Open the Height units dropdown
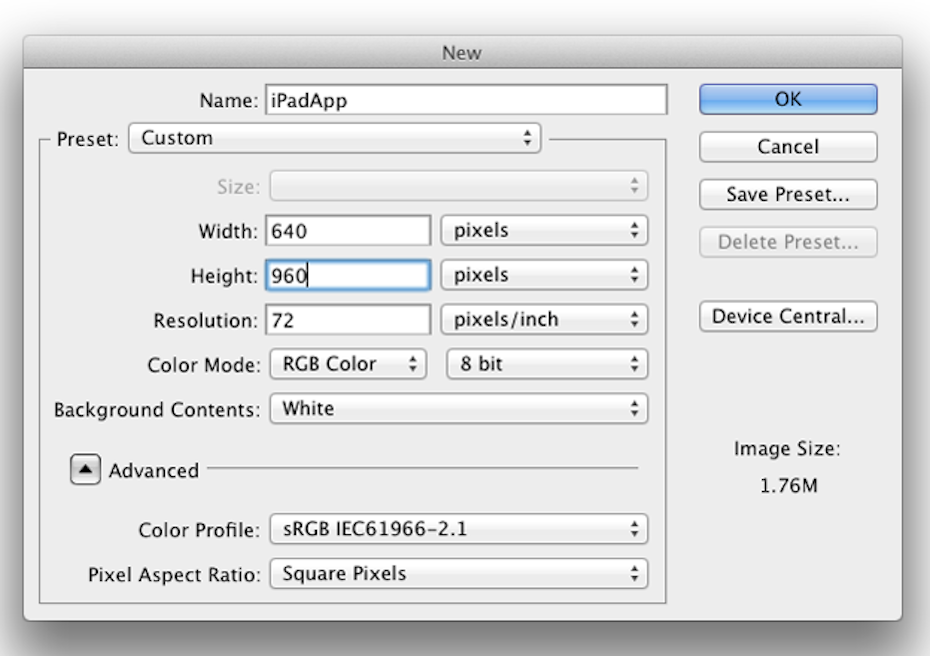This screenshot has width=930, height=656. [x=544, y=275]
